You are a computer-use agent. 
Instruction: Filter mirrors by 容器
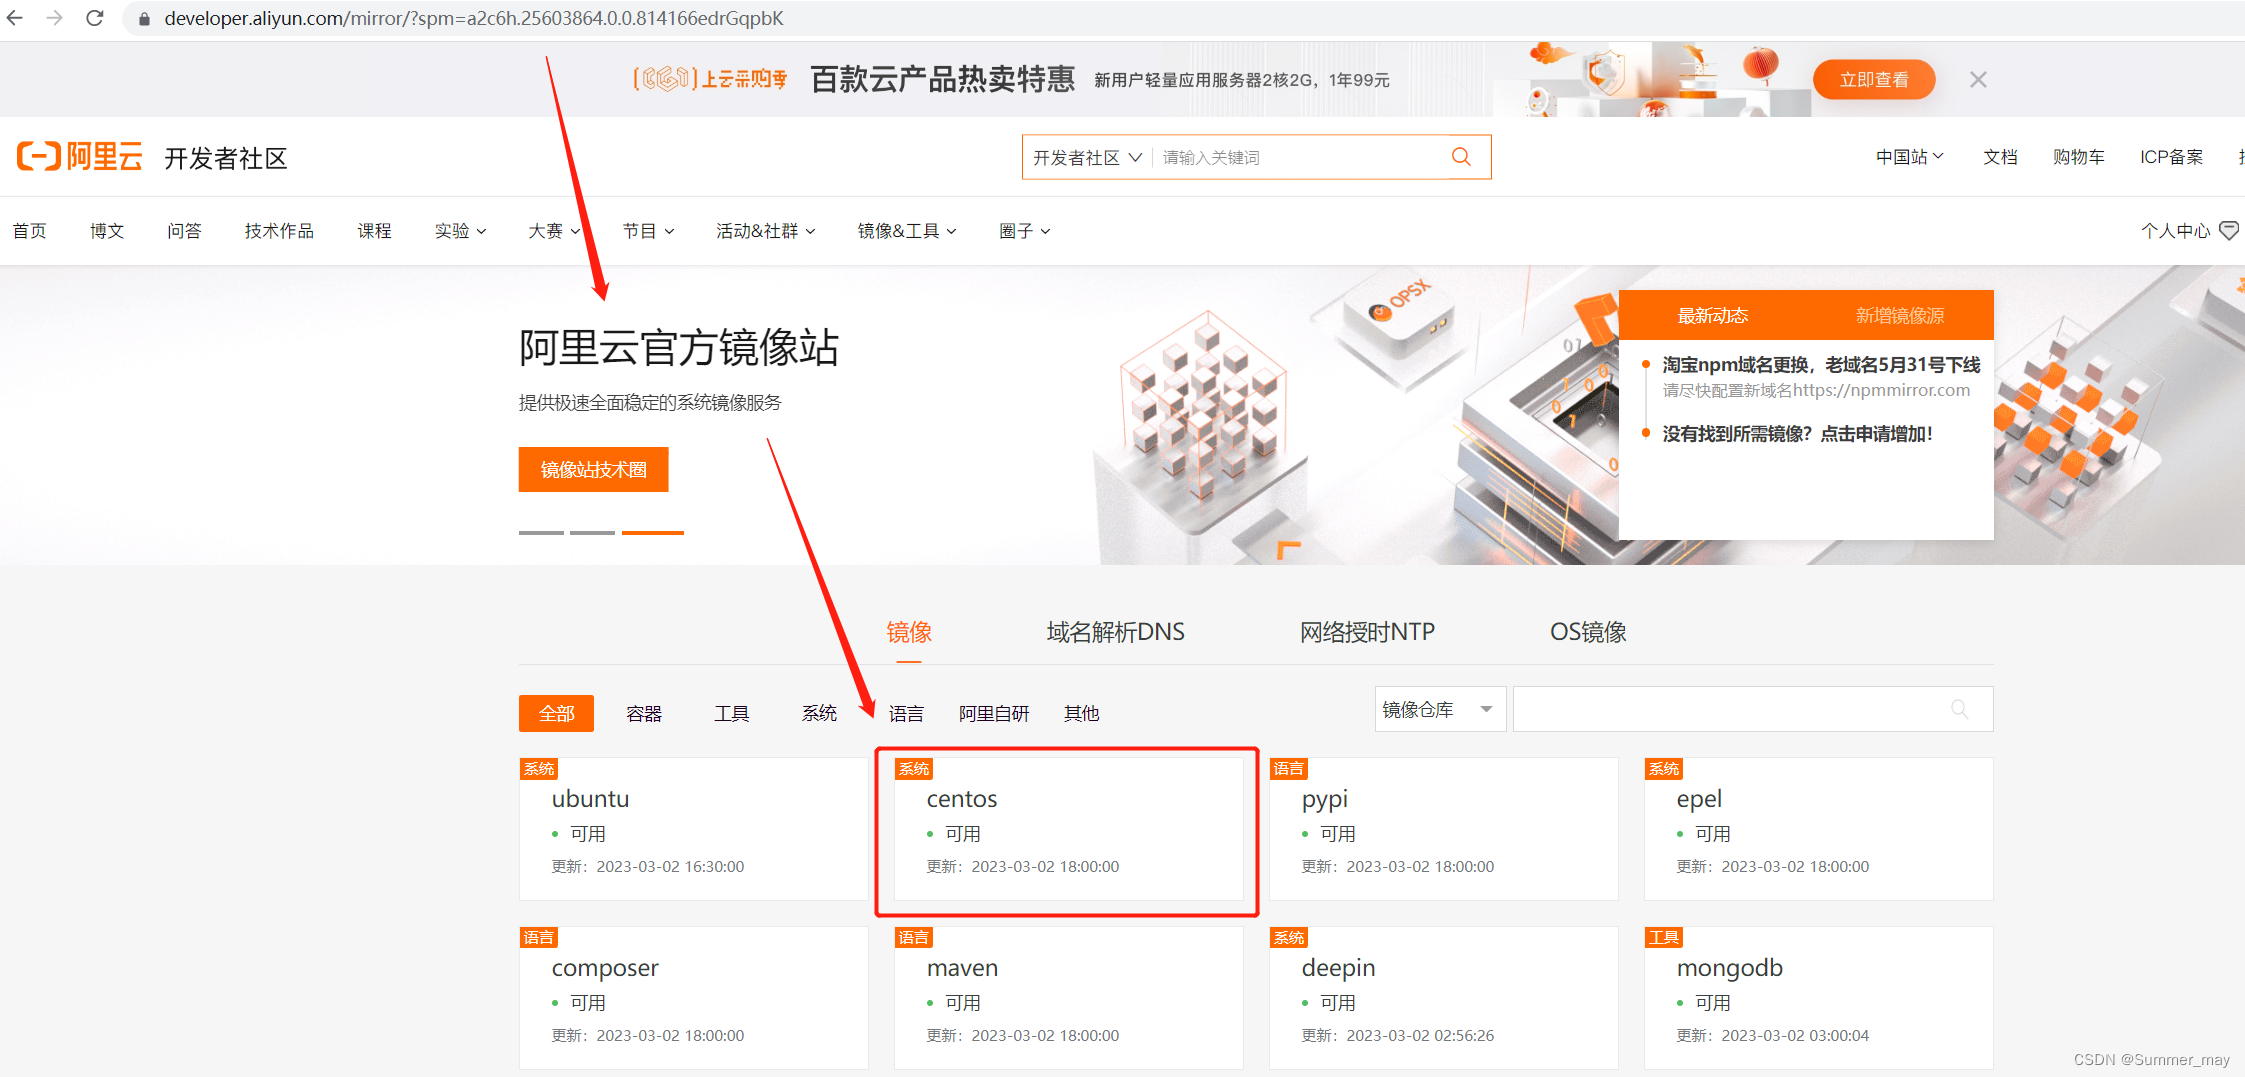pyautogui.click(x=644, y=713)
